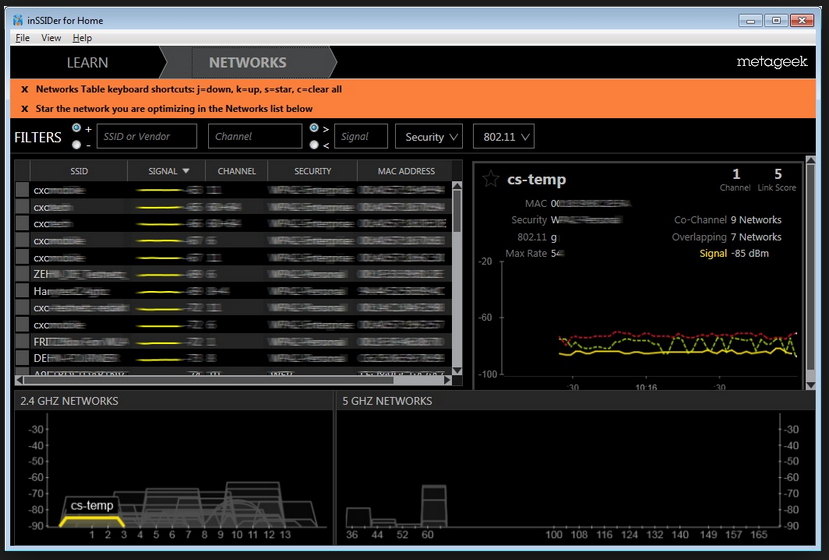Switch to the LEARN tab
The height and width of the screenshot is (560, 829).
point(87,62)
